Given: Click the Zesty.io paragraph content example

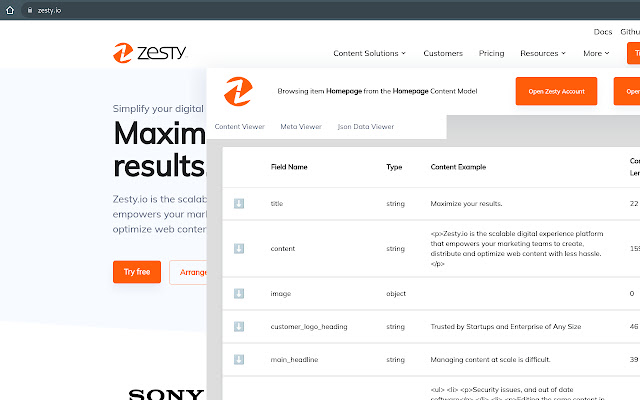Looking at the screenshot, I should 516,249.
